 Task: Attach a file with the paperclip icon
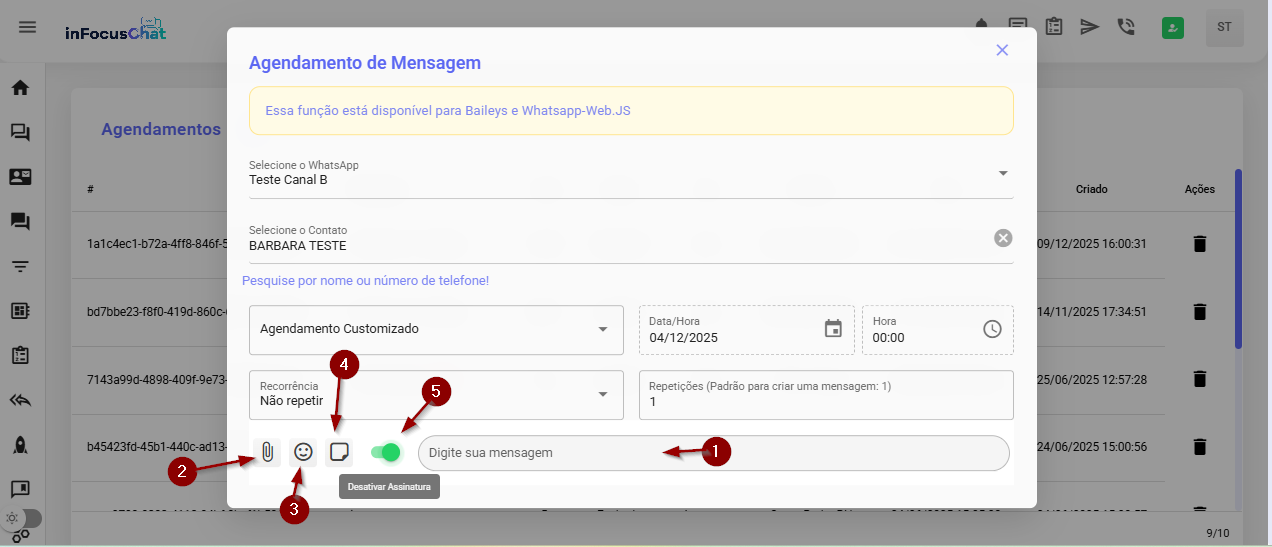point(267,452)
